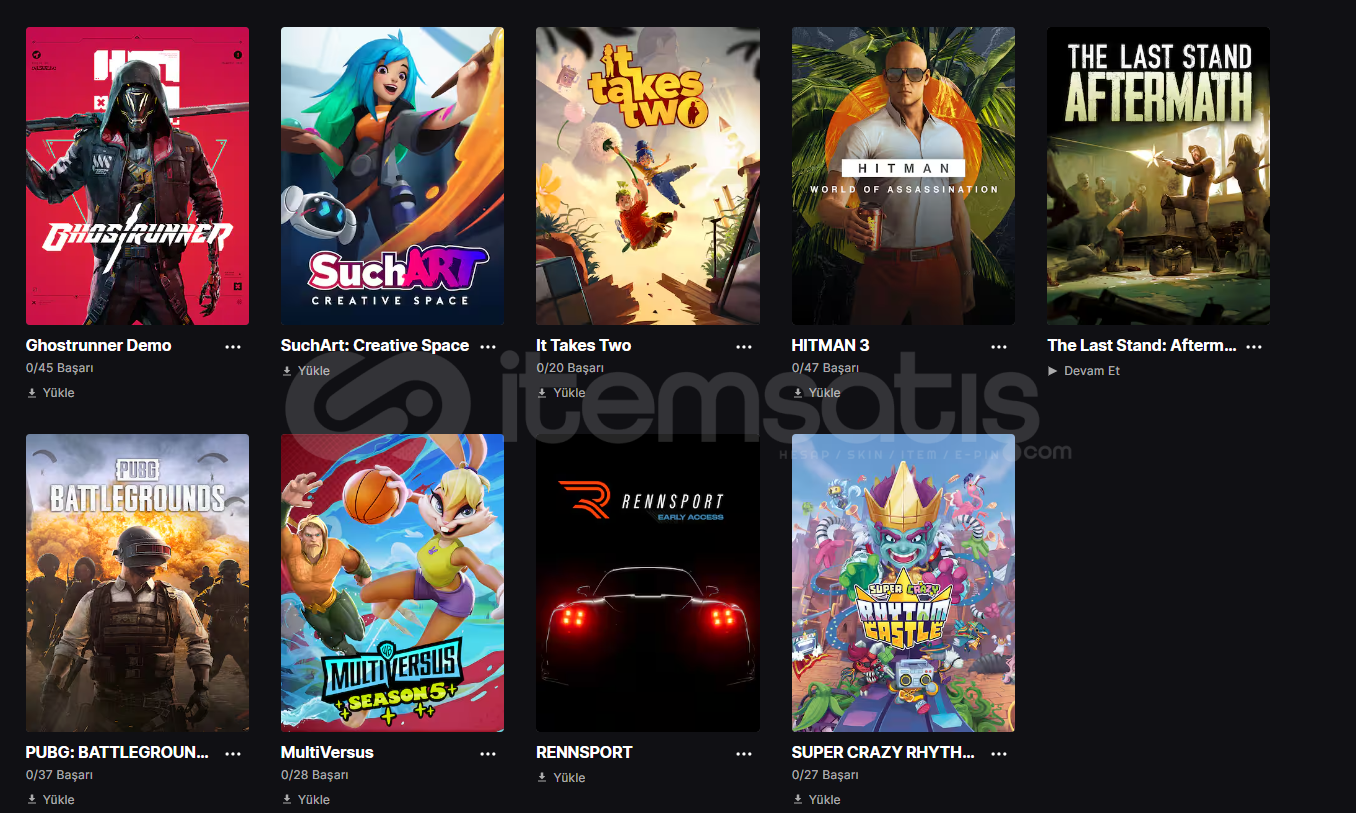The image size is (1356, 813).
Task: Click Yükle under Ghostrunner Demo
Action: 51,393
